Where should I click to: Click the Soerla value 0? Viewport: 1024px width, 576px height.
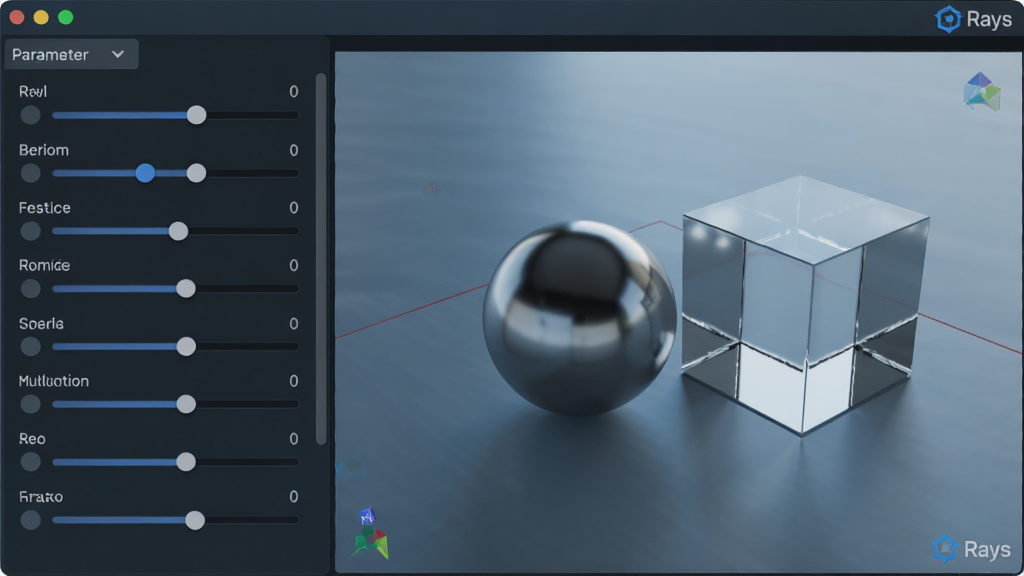(x=294, y=324)
